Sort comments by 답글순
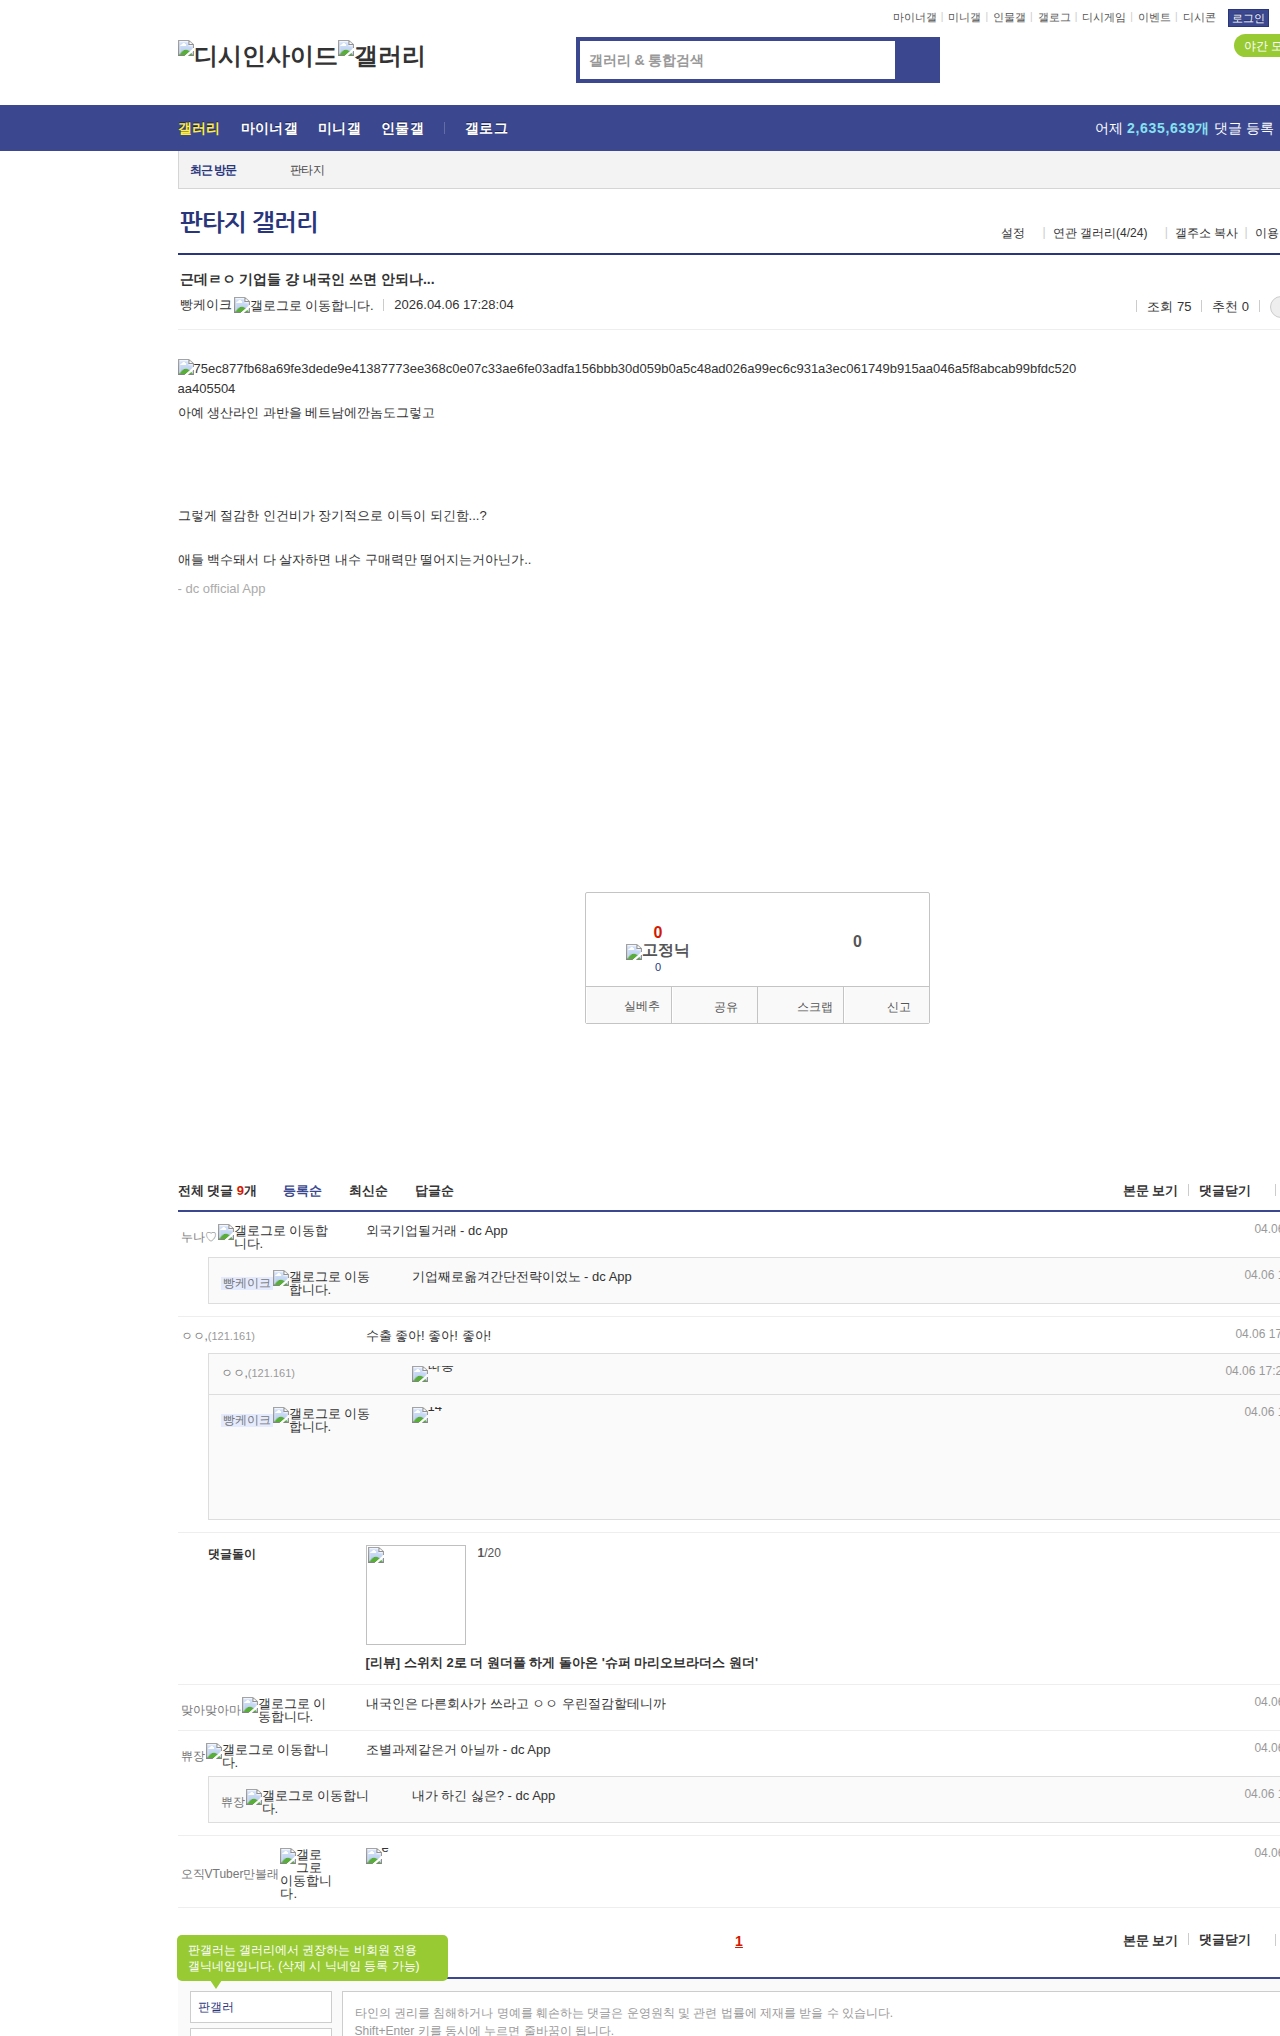 point(434,1191)
